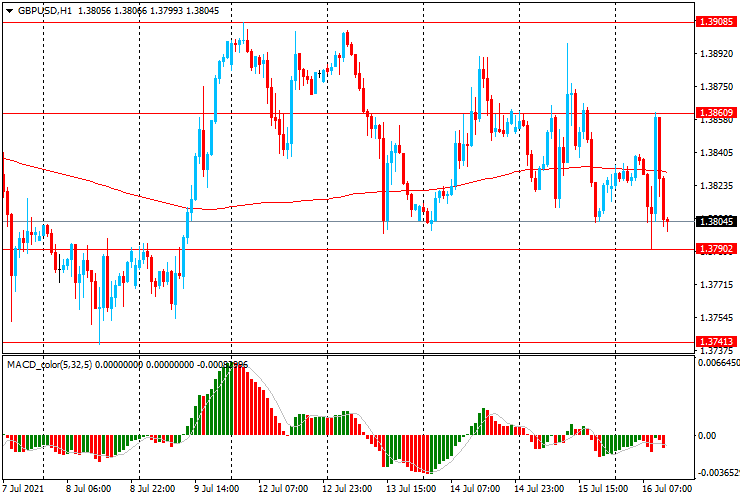Select the red 1.37902 price tag

[717, 249]
